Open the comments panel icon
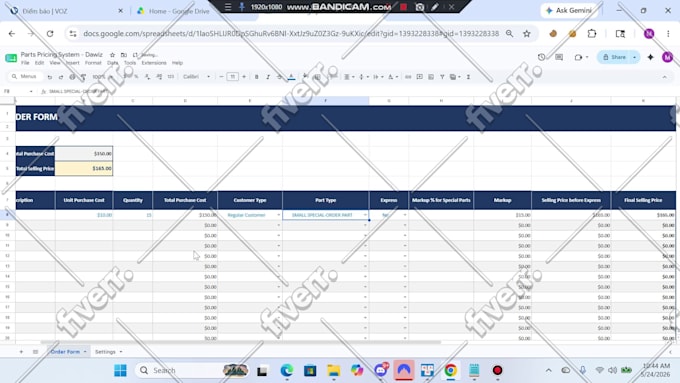The width and height of the screenshot is (680, 383). pyautogui.click(x=559, y=57)
